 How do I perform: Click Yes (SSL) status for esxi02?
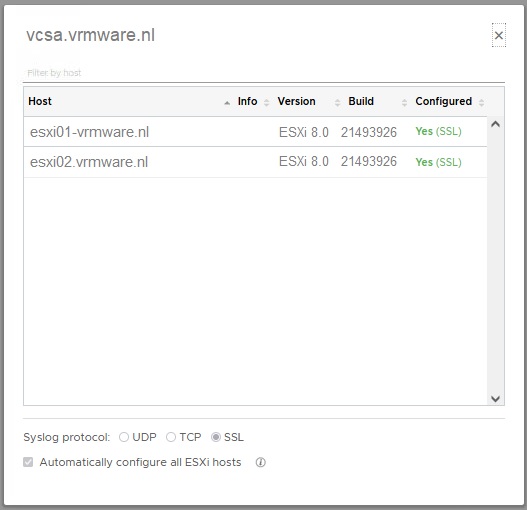pos(438,162)
